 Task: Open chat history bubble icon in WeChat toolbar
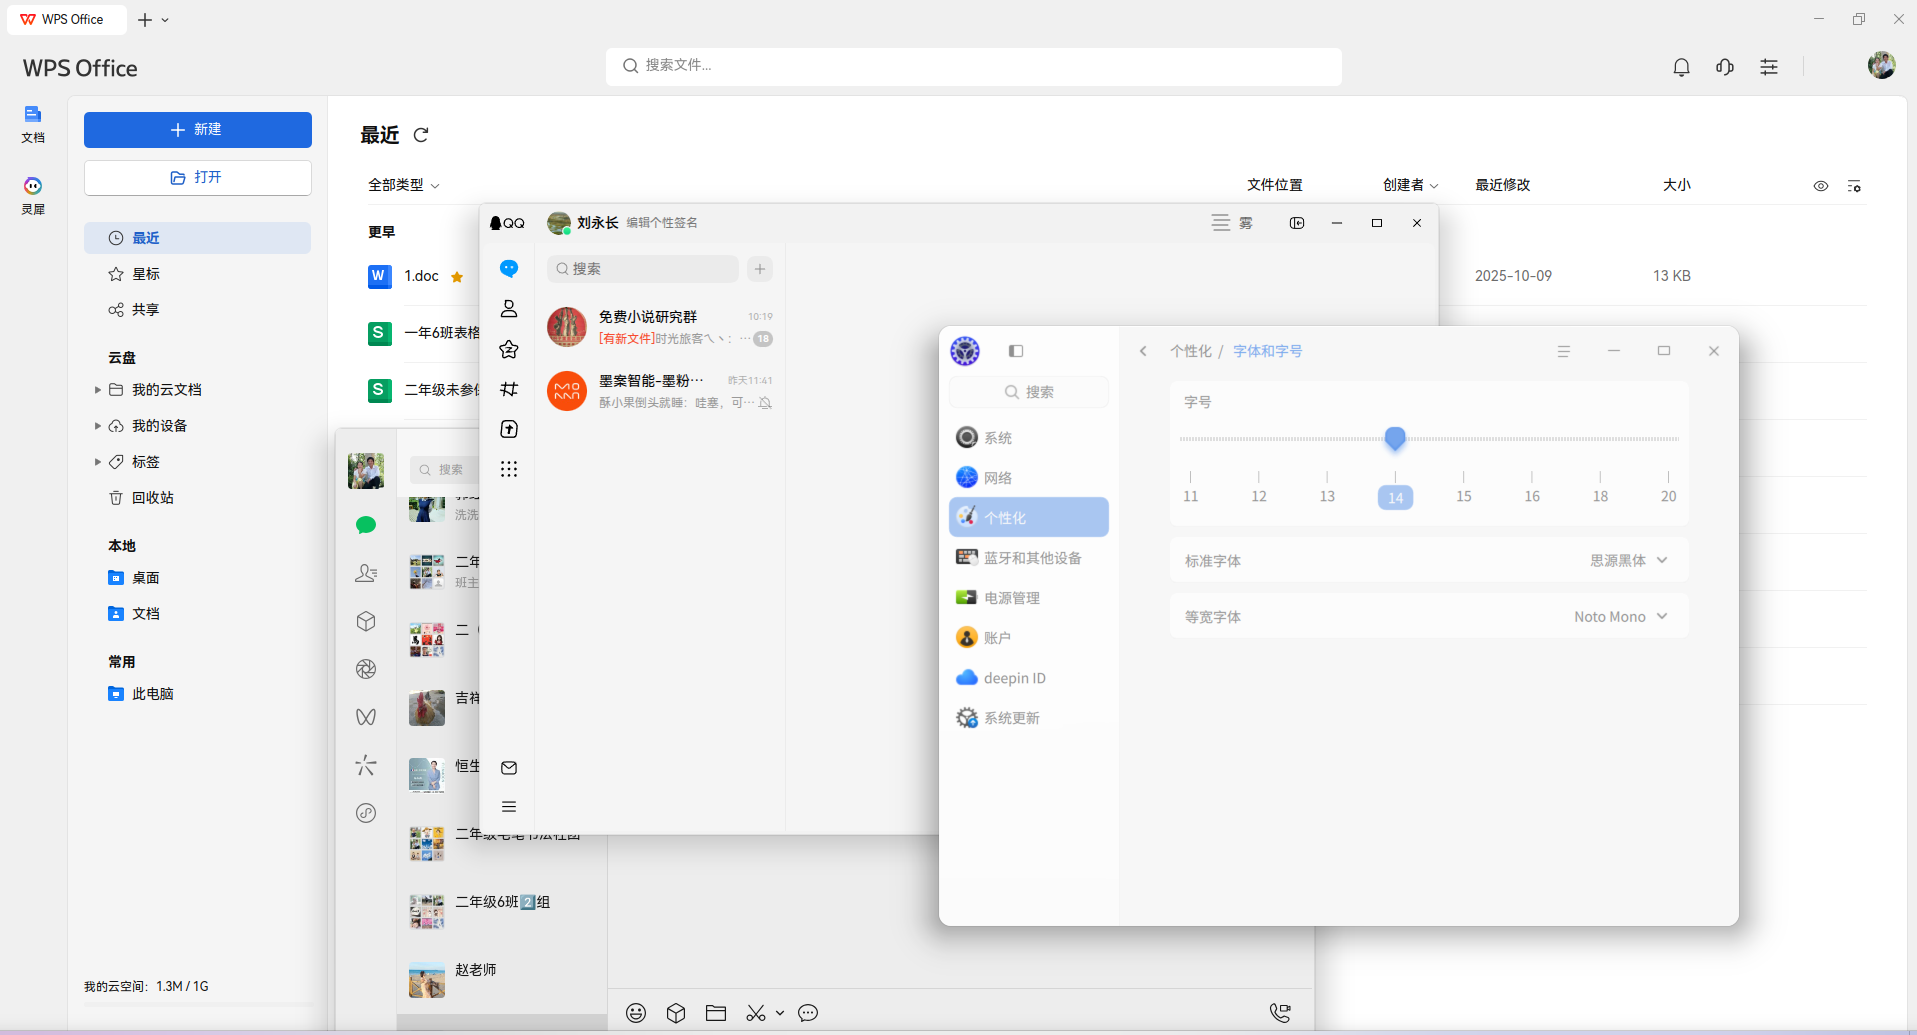coord(808,1013)
